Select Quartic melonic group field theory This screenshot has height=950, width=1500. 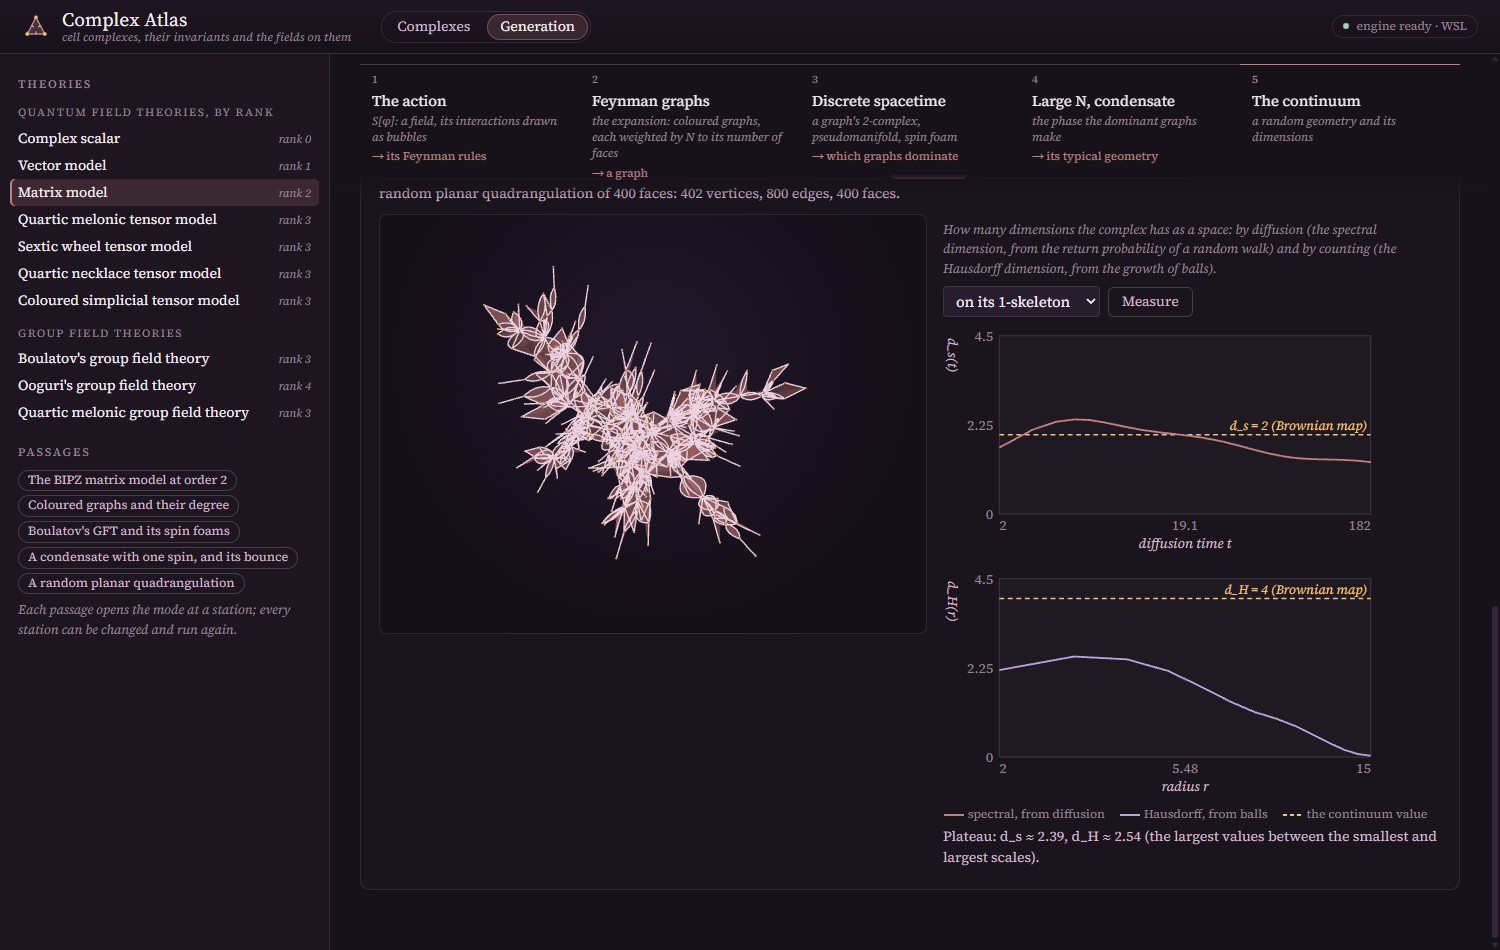pyautogui.click(x=164, y=413)
